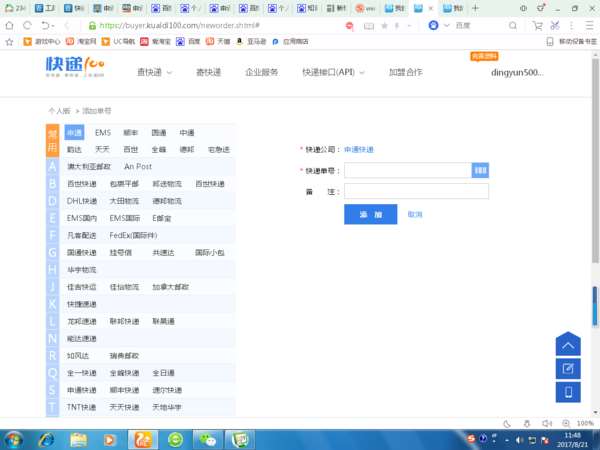Choose FedEx(国际件) courier

(x=133, y=235)
